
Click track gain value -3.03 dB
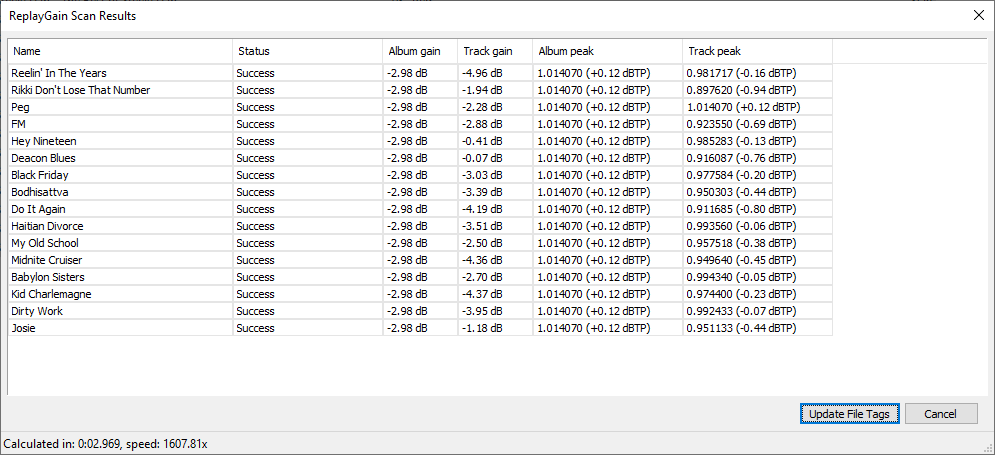[482, 175]
